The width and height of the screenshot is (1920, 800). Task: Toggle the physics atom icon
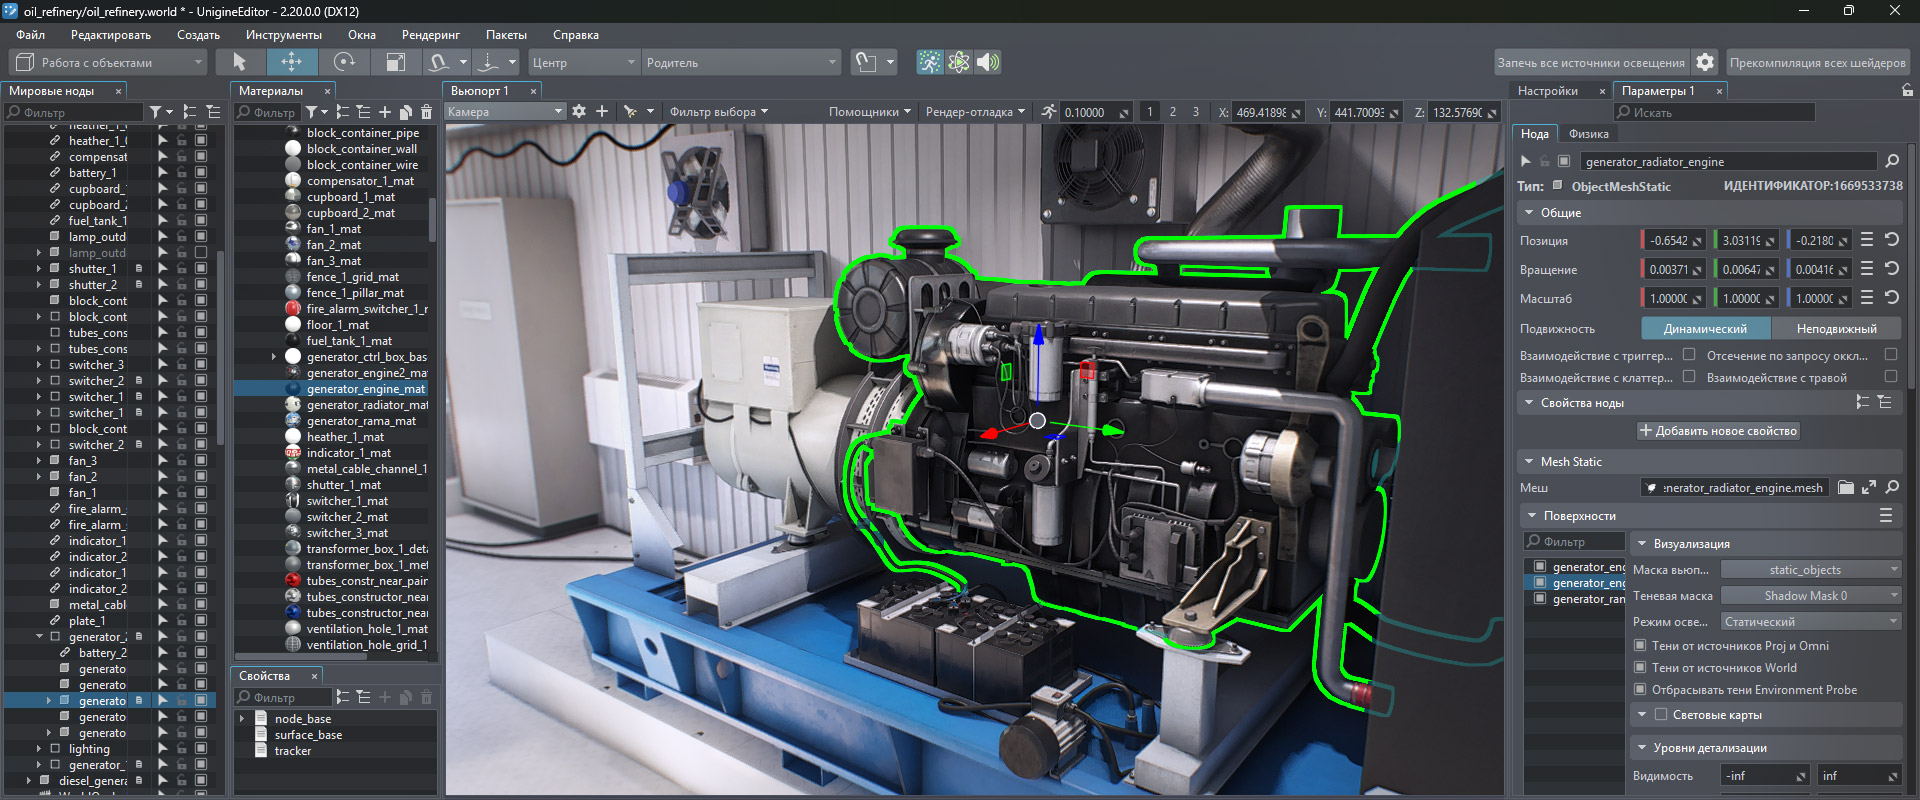point(959,62)
